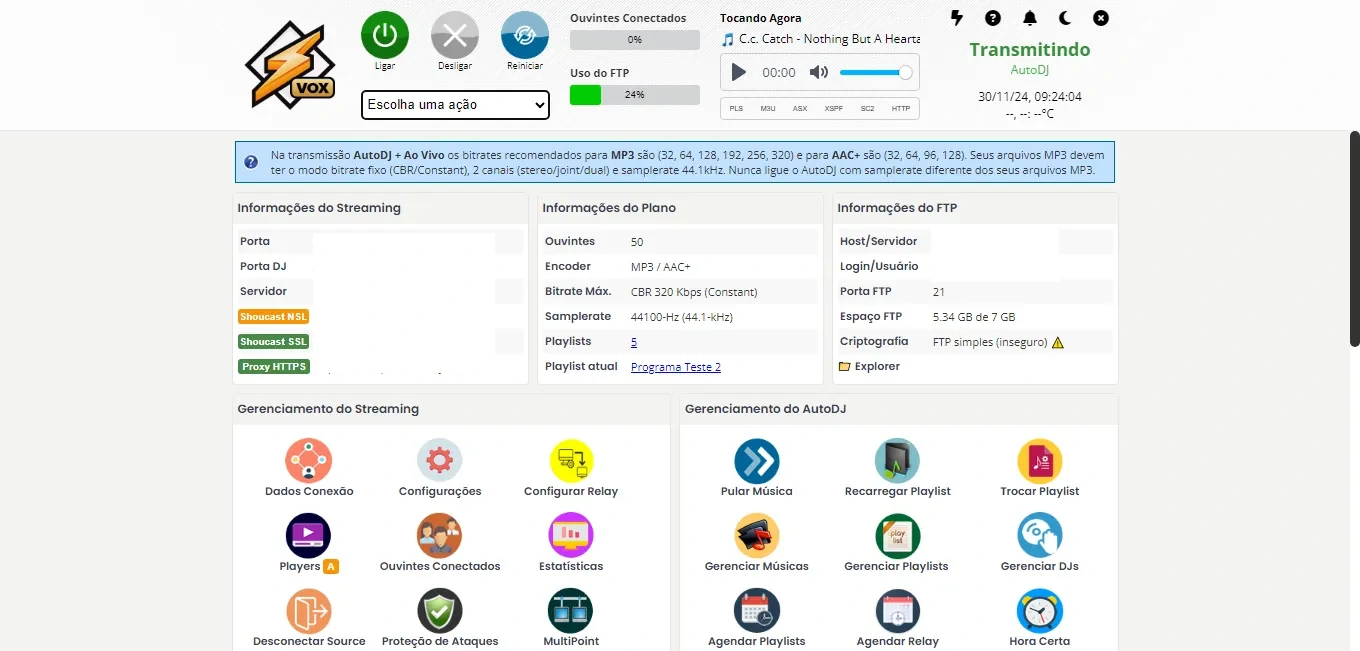1360x651 pixels.
Task: Open the FTP Explorer link
Action: pyautogui.click(x=876, y=367)
